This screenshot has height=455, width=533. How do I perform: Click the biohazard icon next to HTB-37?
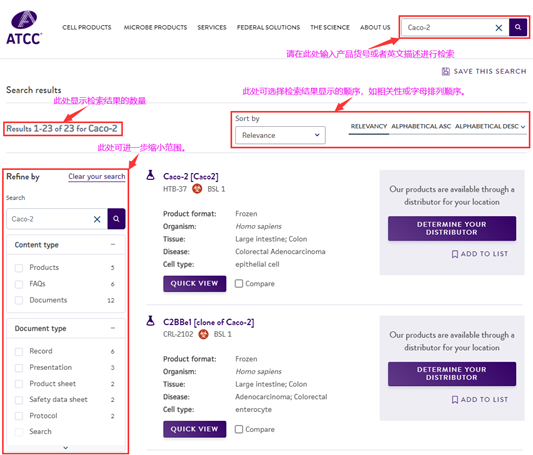(x=197, y=189)
